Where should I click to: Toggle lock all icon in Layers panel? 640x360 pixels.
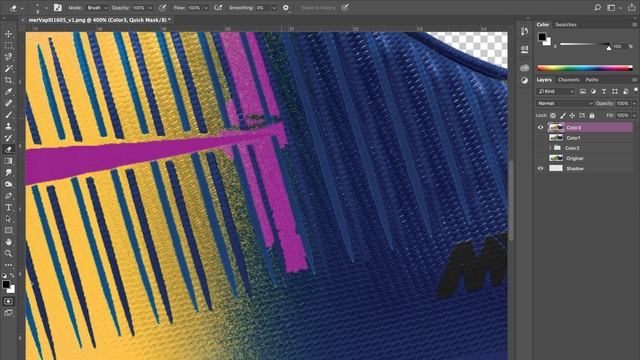click(592, 116)
